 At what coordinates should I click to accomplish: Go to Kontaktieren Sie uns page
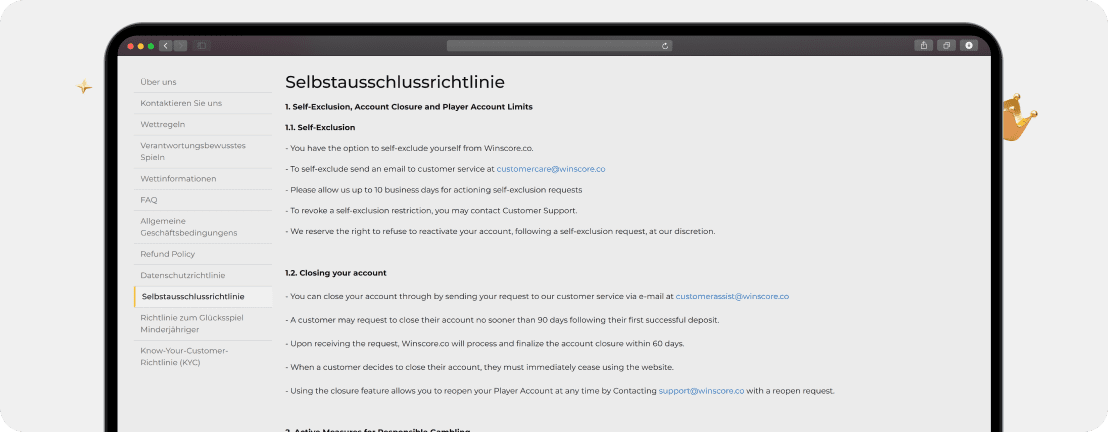181,103
